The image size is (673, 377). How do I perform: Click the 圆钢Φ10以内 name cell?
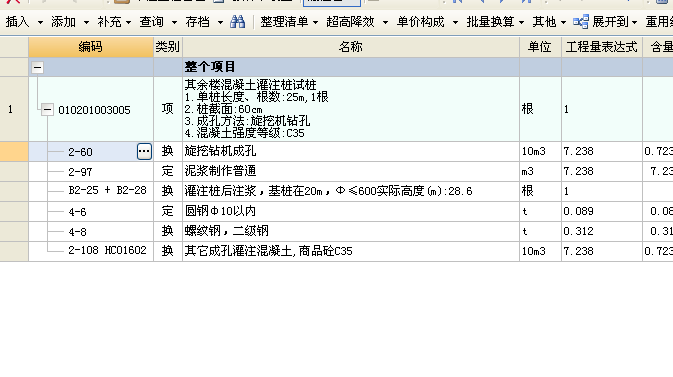[x=351, y=211]
